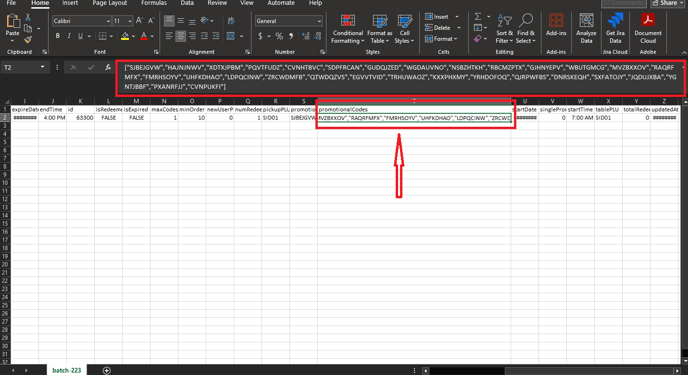Screen dimensions: 688x375
Task: Open the font size 11 dropdown
Action: (130, 21)
